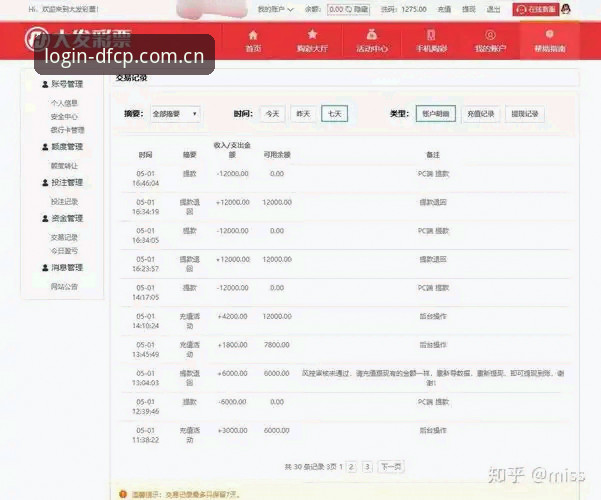Click the QQ penguin icon at top right
This screenshot has width=601, height=500.
(566, 9)
